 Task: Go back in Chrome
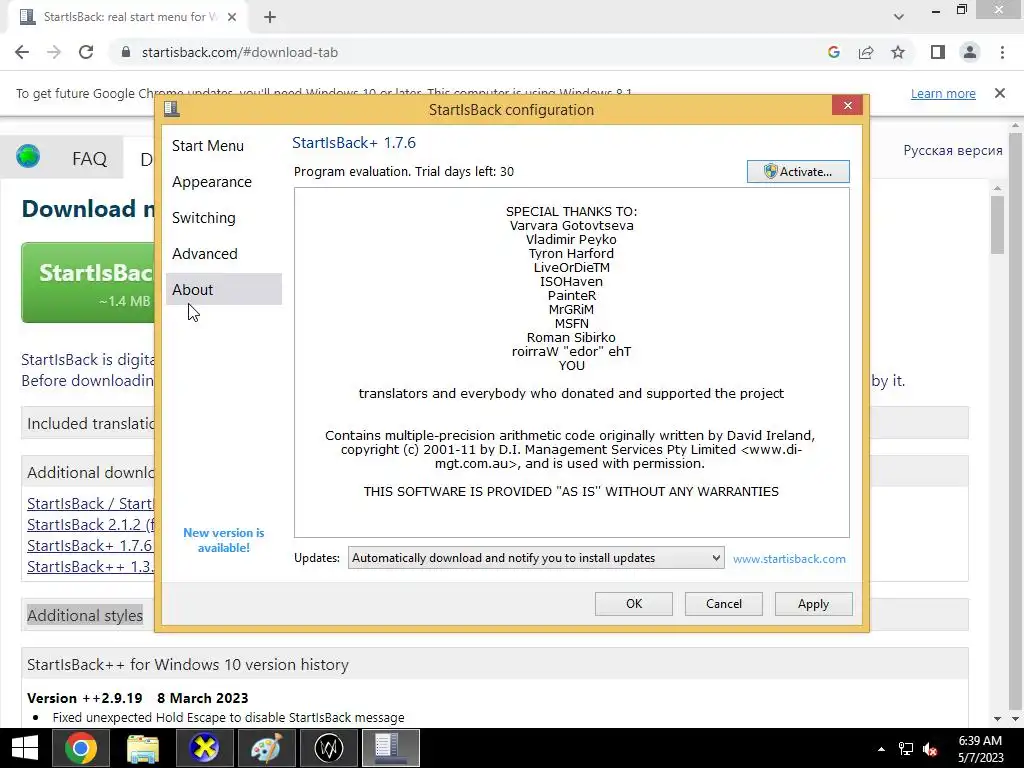pyautogui.click(x=22, y=52)
